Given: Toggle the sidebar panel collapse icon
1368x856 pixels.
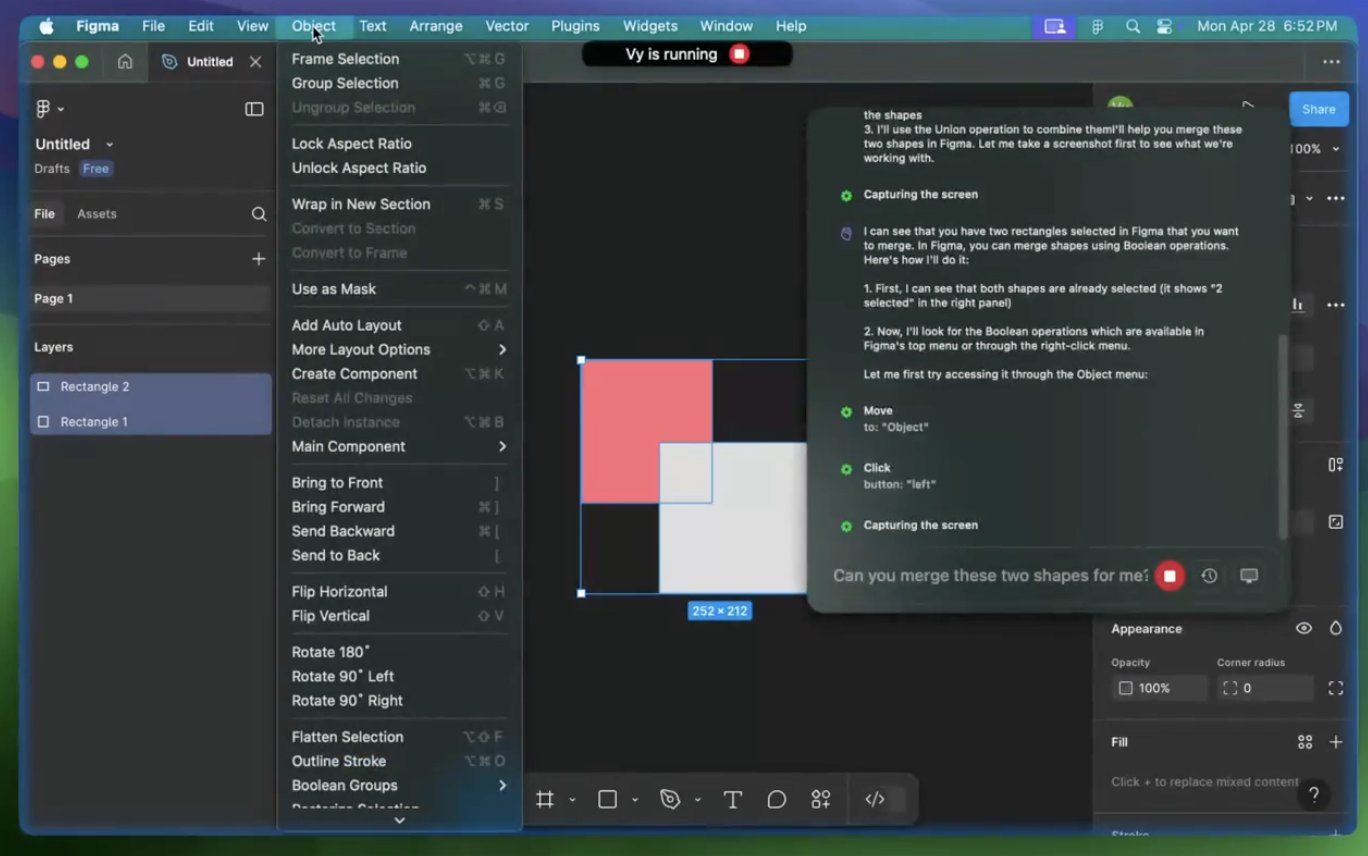Looking at the screenshot, I should pyautogui.click(x=254, y=109).
